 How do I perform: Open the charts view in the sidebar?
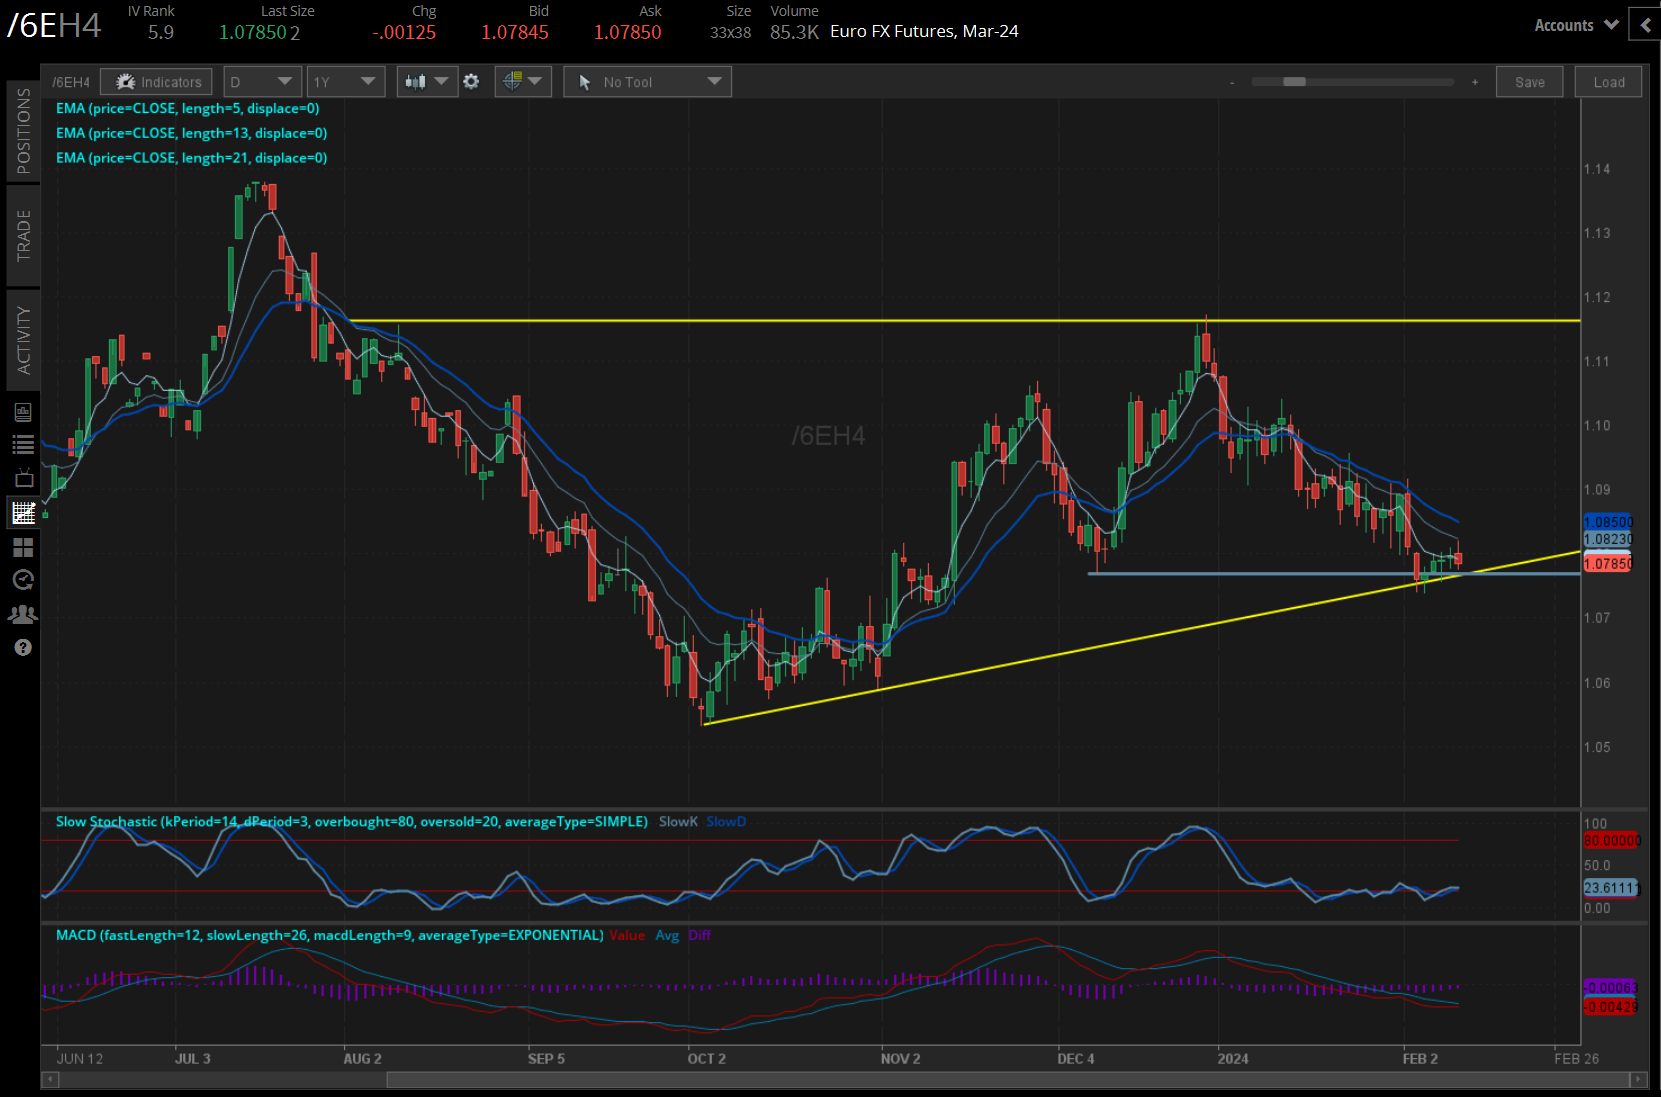[23, 513]
